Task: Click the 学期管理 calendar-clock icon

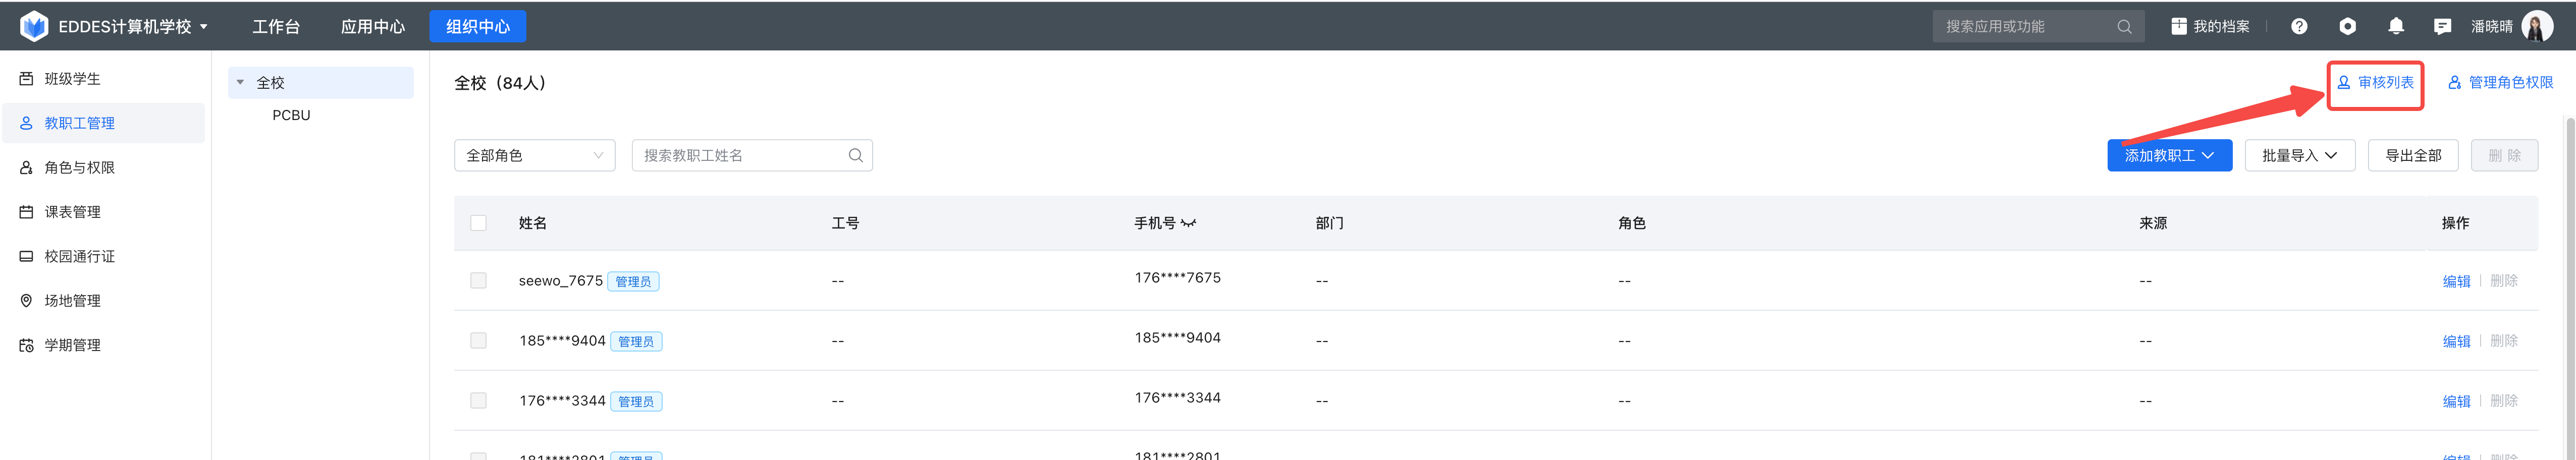Action: 26,345
